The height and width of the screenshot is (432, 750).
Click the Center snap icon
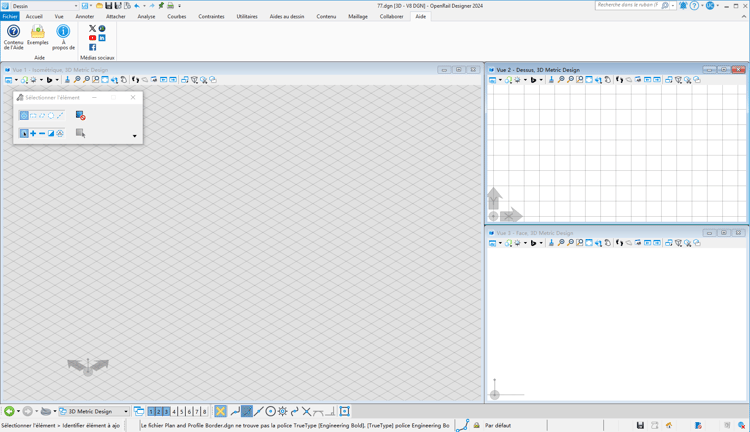[271, 411]
